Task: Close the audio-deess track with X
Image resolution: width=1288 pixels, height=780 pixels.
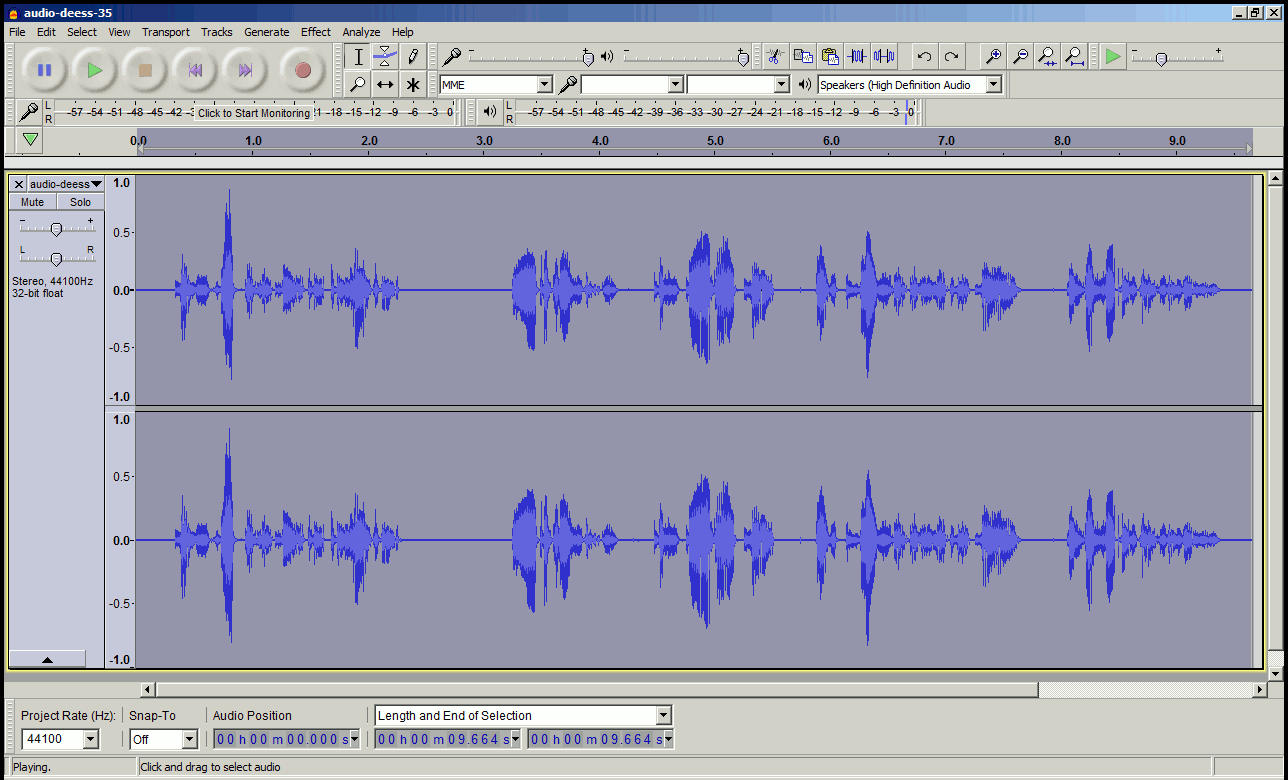Action: pos(18,184)
